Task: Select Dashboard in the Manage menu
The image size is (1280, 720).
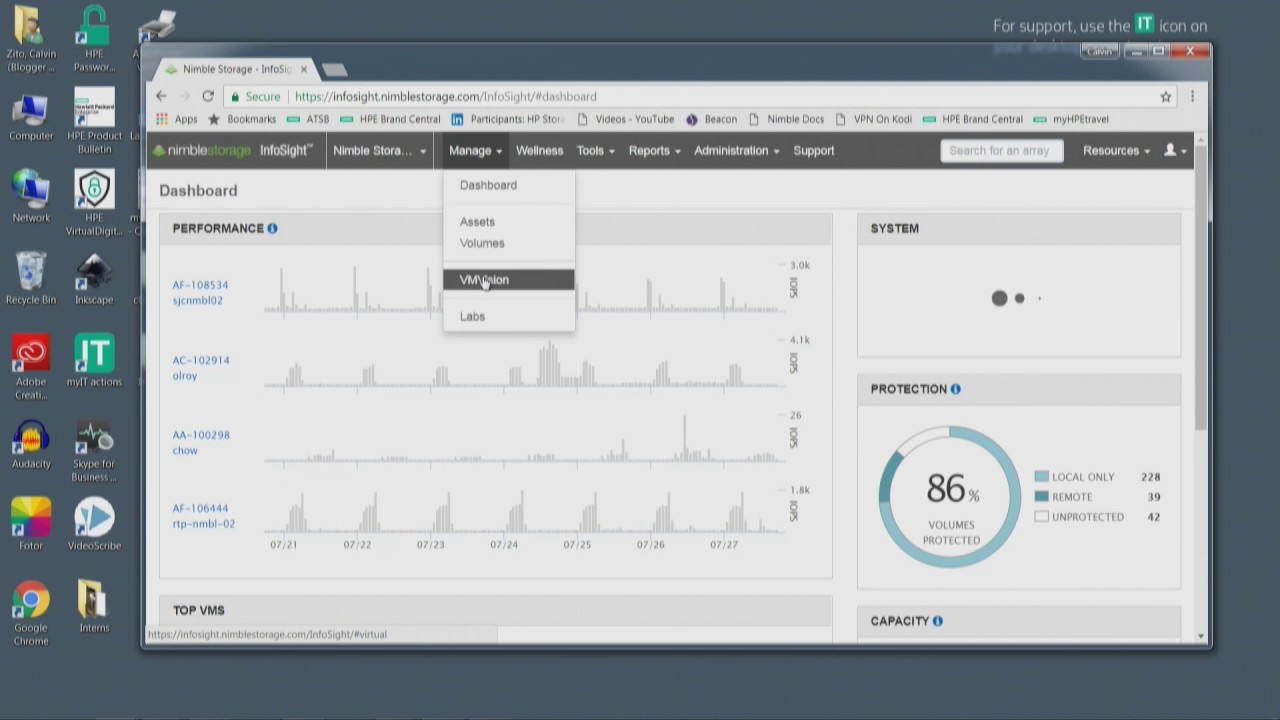Action: [x=509, y=185]
